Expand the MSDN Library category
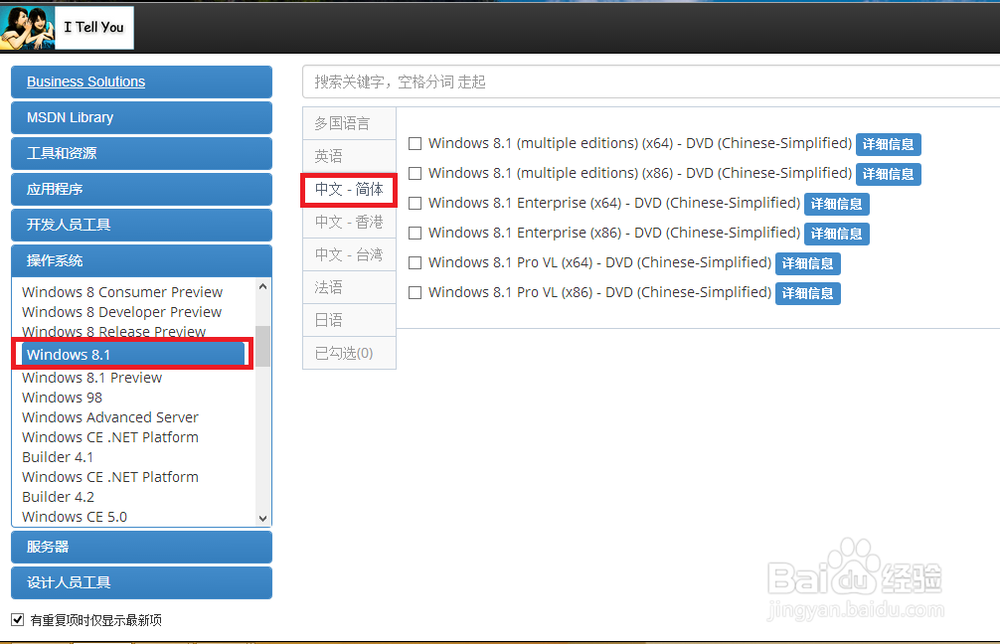1000x644 pixels. (142, 117)
